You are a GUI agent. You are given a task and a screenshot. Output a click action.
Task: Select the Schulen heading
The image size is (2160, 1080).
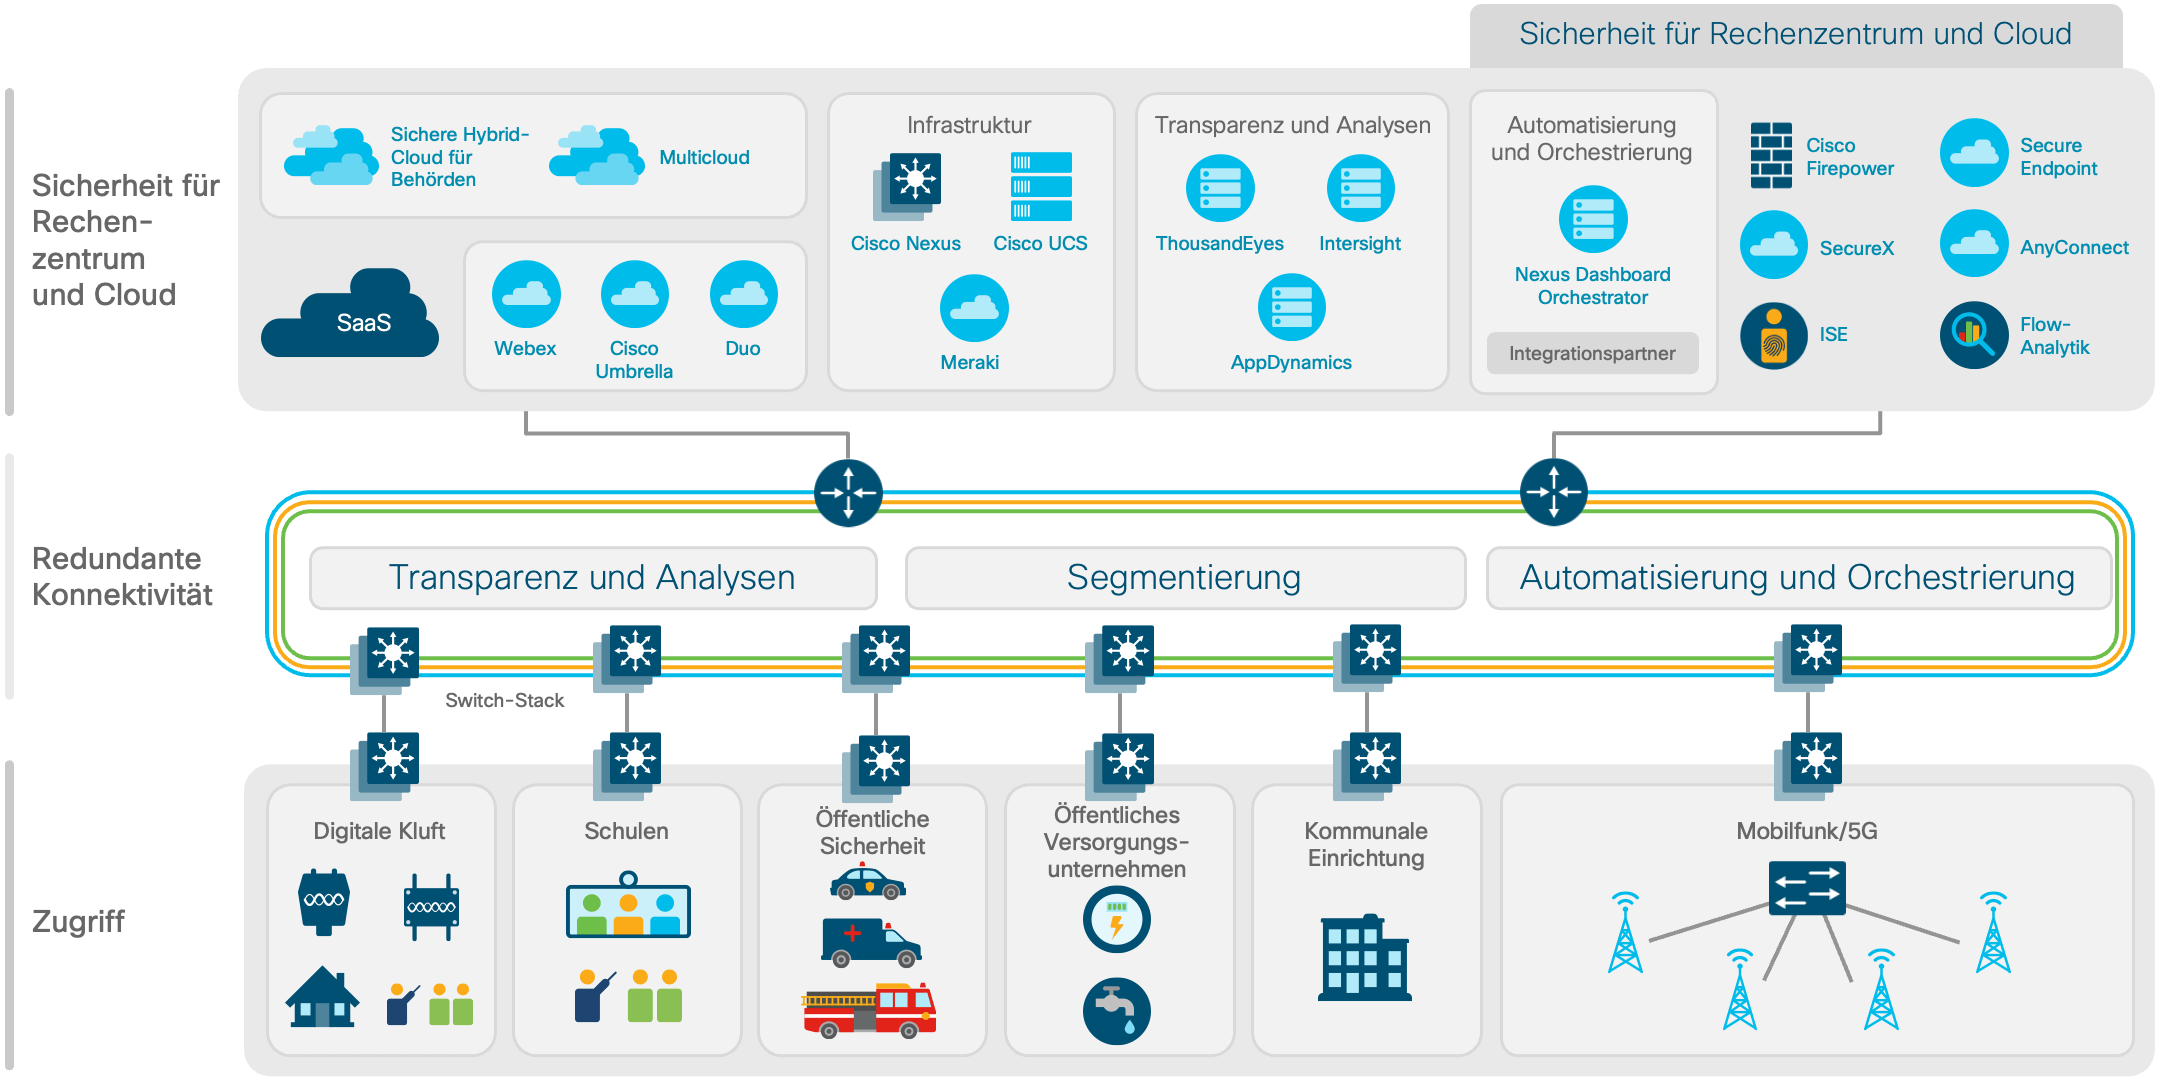pyautogui.click(x=627, y=831)
